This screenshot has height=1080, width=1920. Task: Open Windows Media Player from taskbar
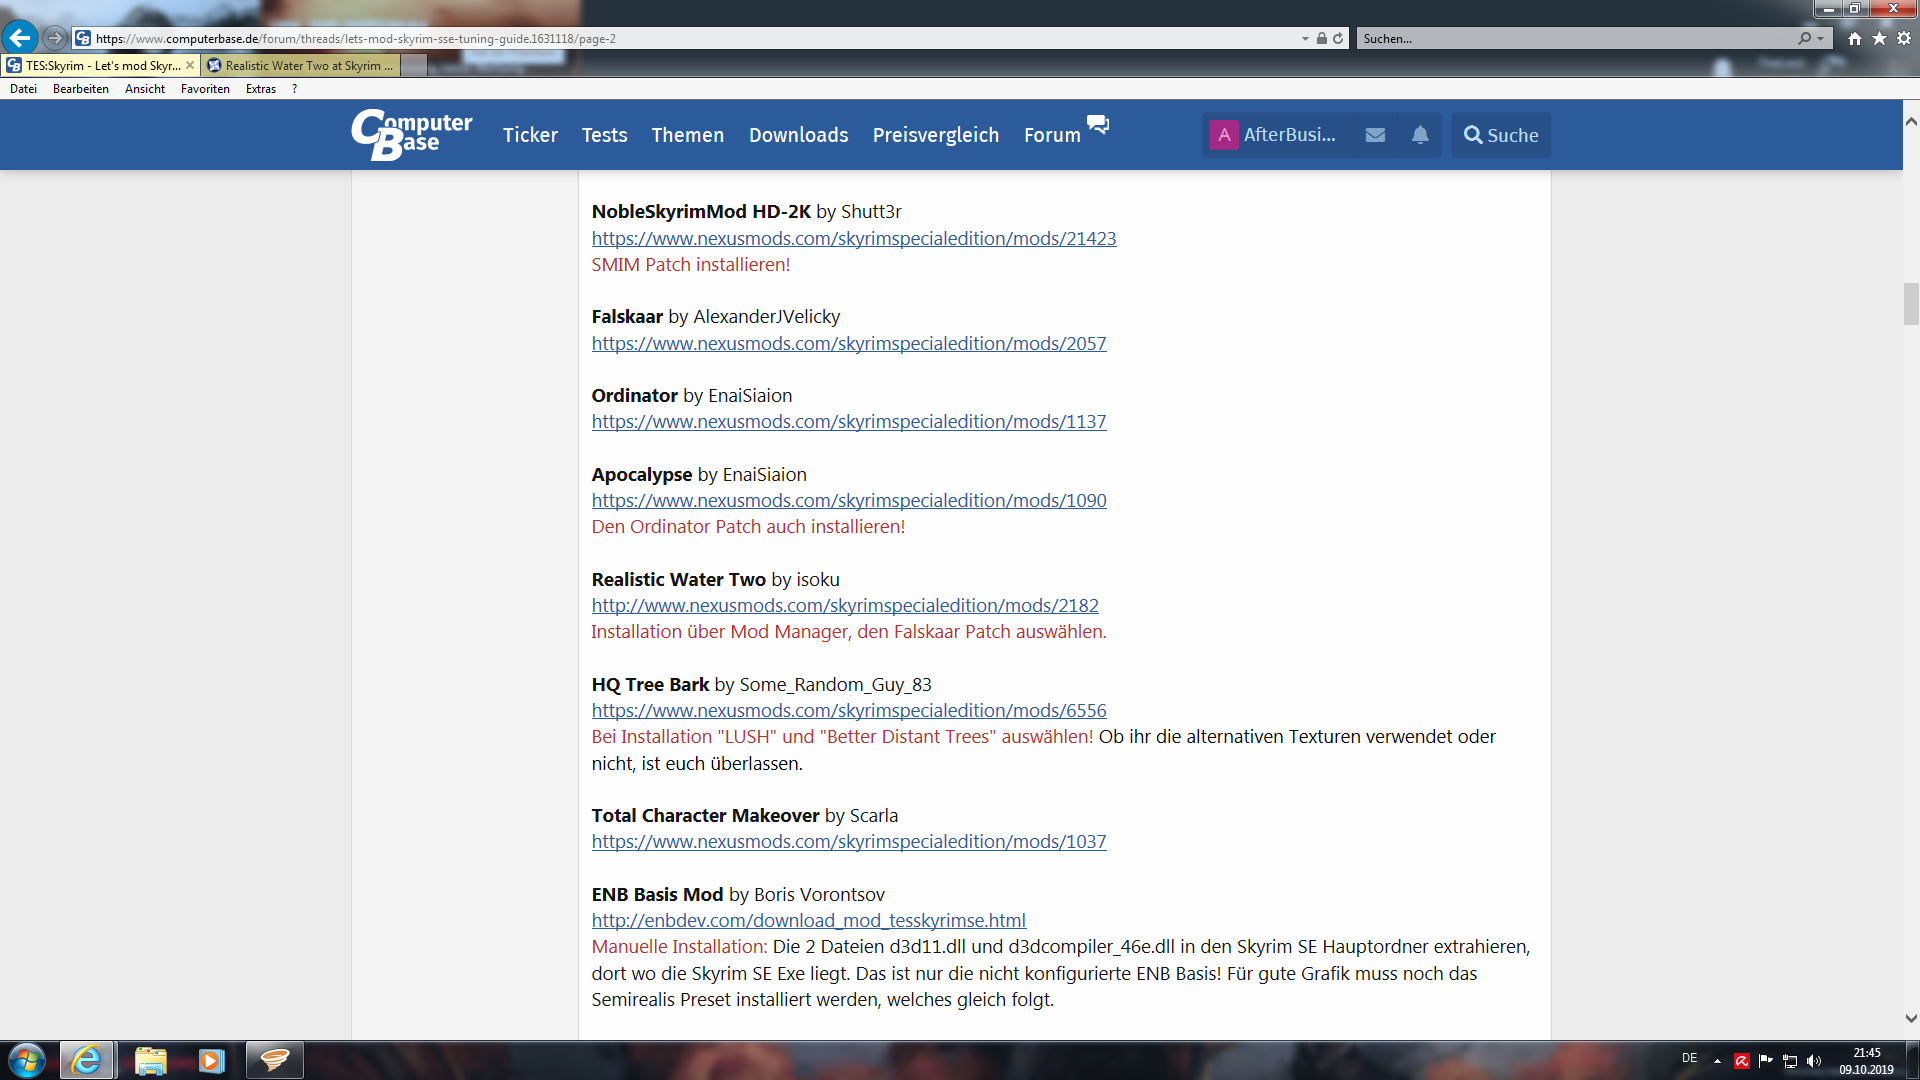(211, 1060)
